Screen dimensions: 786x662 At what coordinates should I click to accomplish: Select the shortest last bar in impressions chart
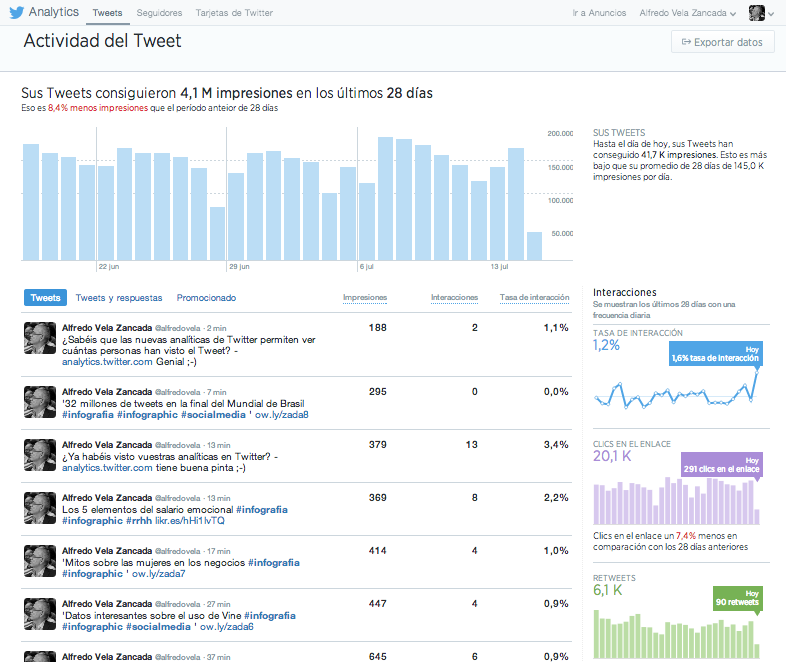coord(534,246)
